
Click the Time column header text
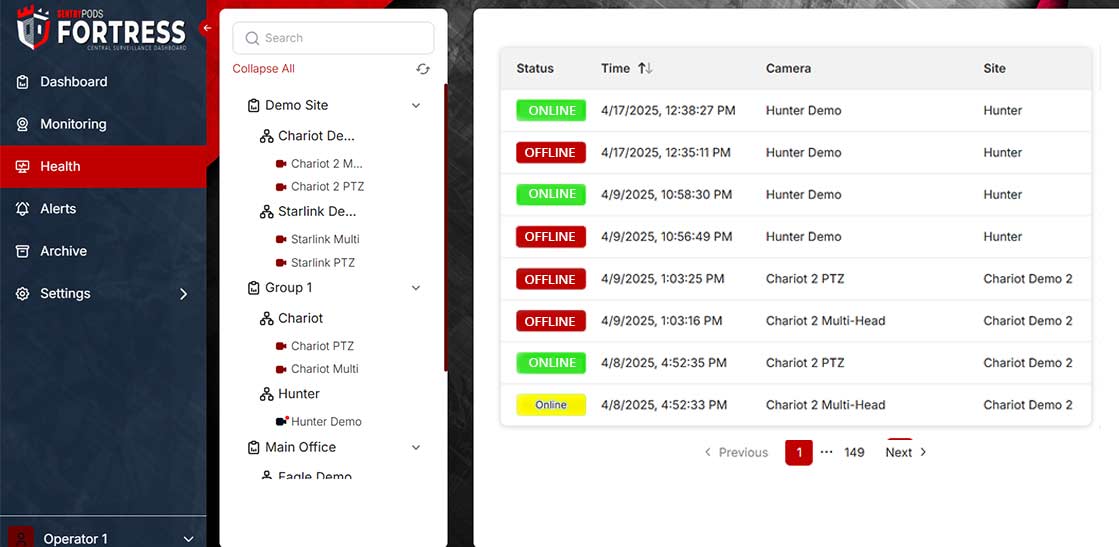point(615,69)
